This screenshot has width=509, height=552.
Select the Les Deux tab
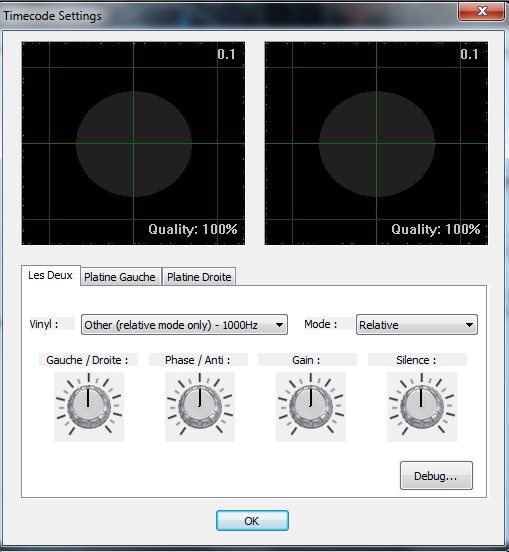(x=51, y=275)
